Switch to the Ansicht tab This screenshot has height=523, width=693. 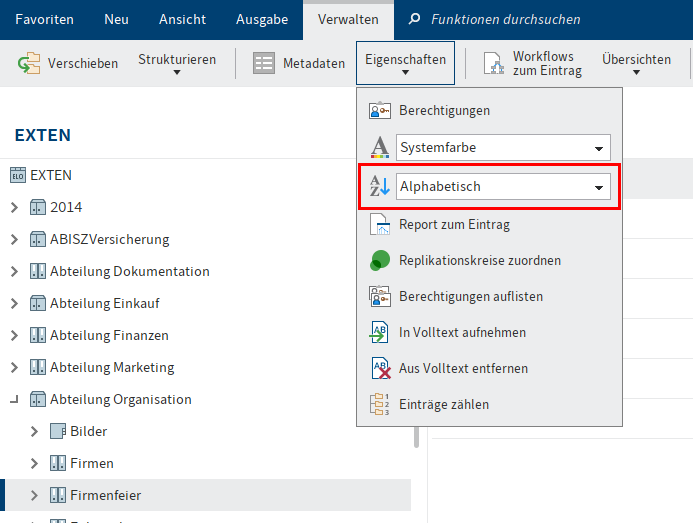[184, 19]
